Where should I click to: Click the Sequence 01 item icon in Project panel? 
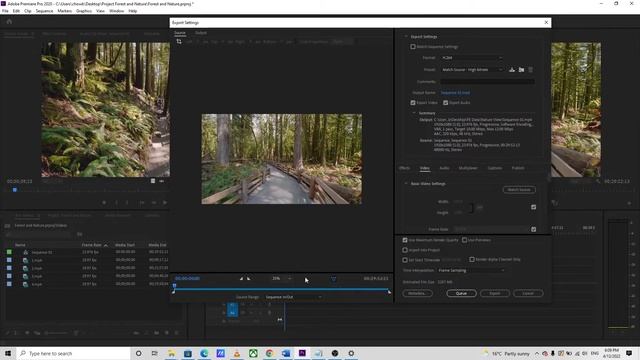26,252
